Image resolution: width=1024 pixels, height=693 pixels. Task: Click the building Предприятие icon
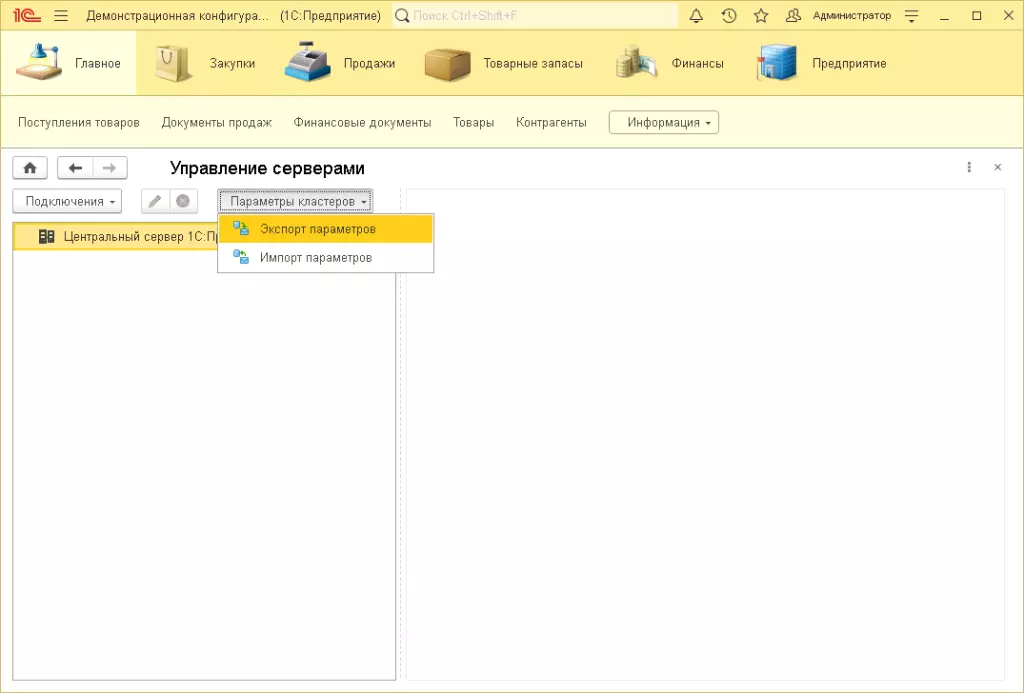coord(776,63)
